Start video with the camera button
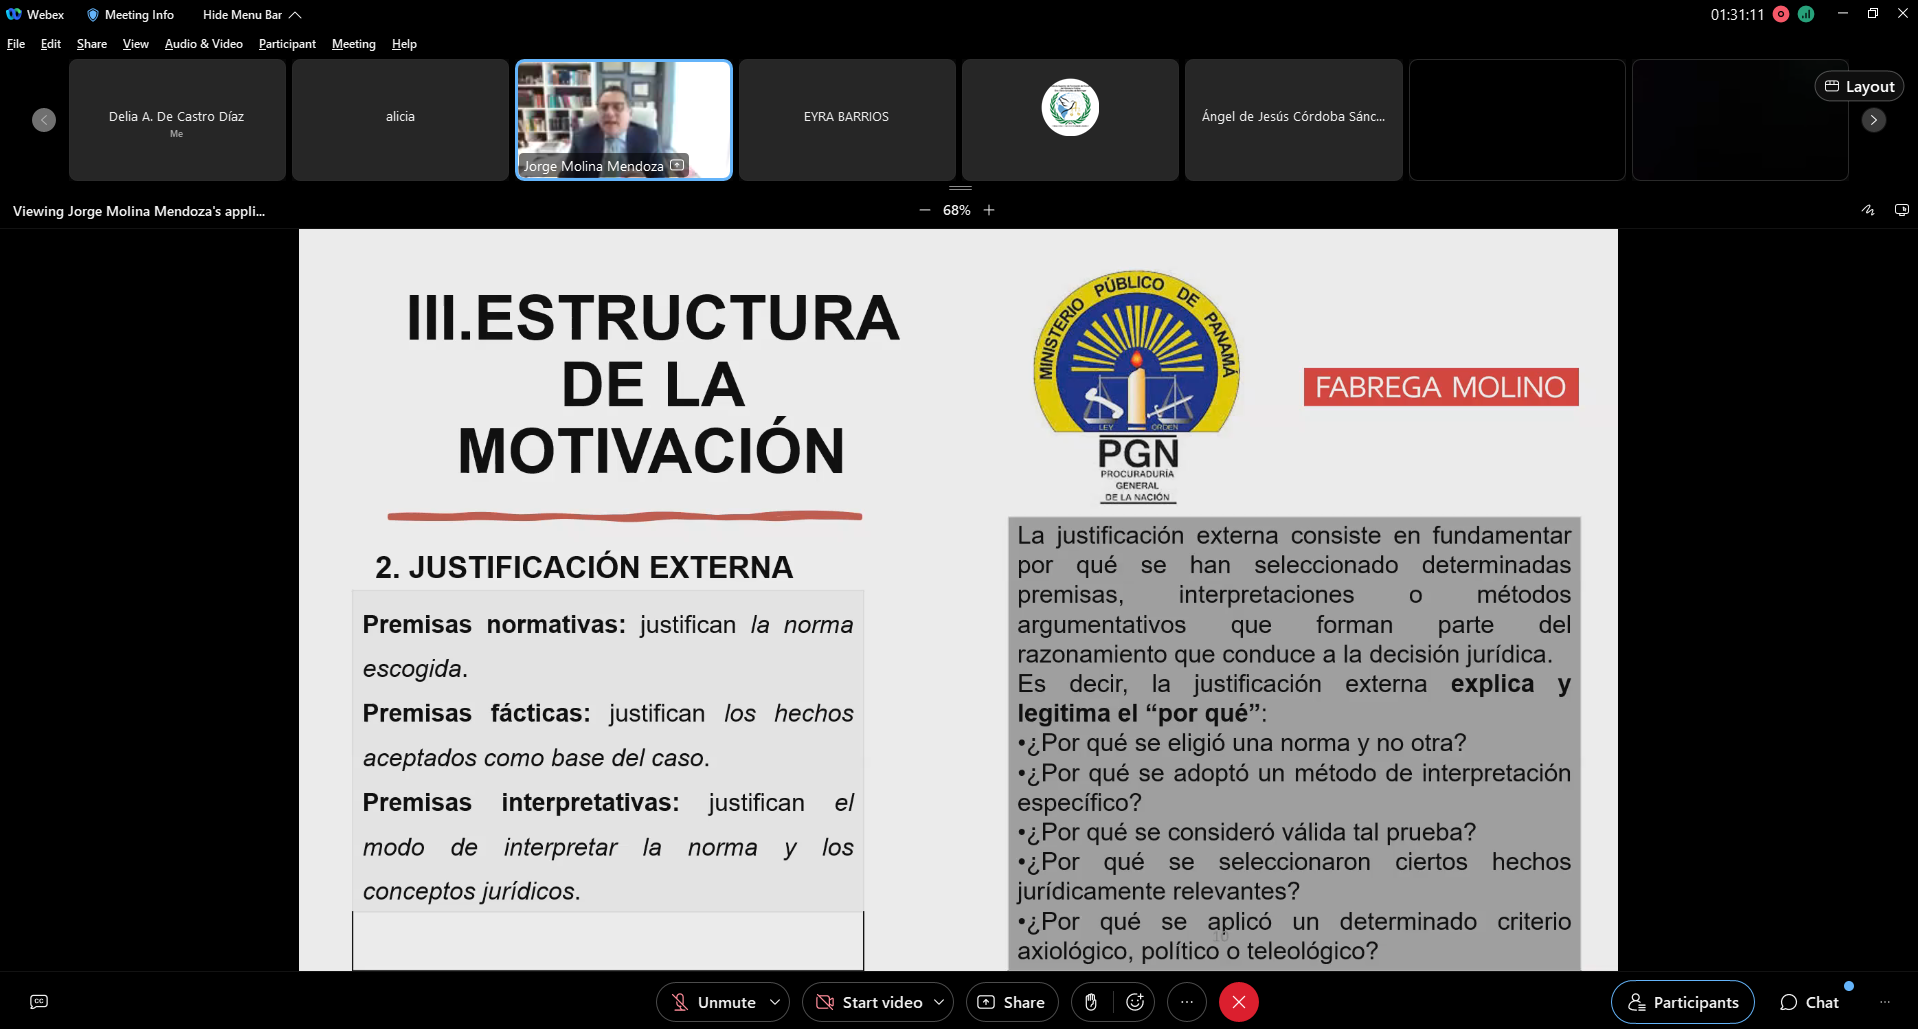 click(x=869, y=1002)
